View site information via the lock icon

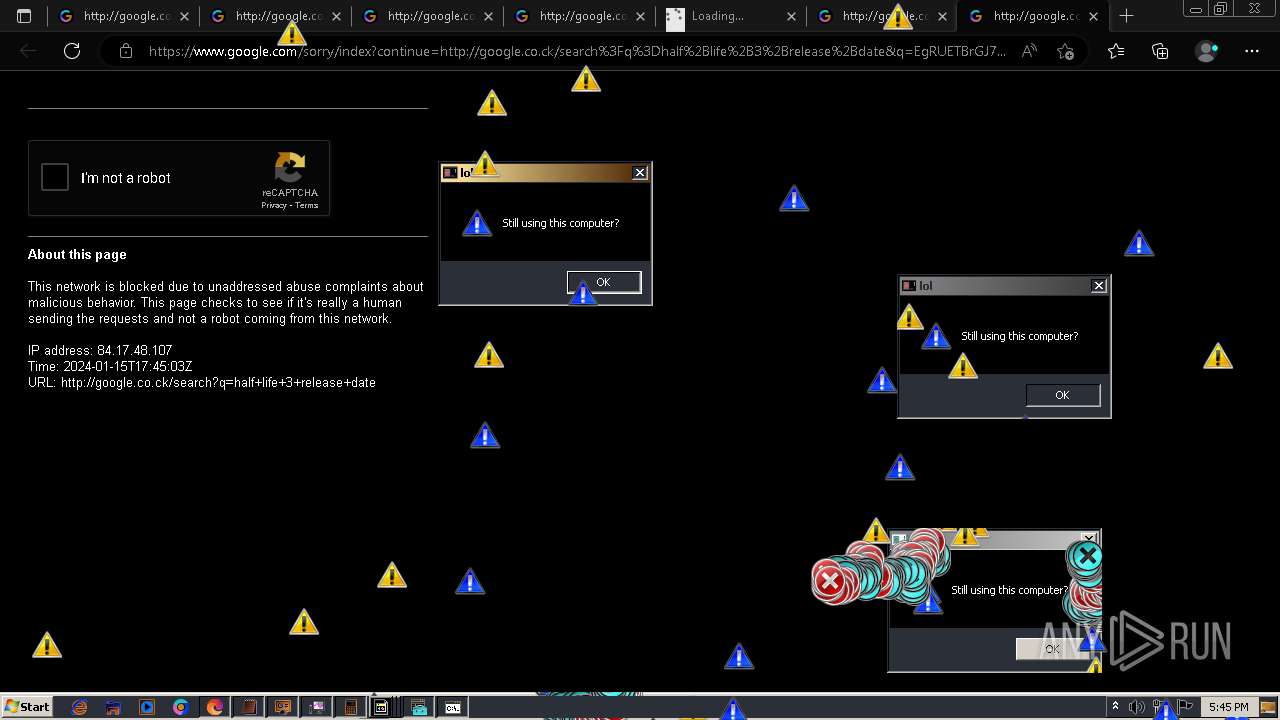[x=126, y=51]
